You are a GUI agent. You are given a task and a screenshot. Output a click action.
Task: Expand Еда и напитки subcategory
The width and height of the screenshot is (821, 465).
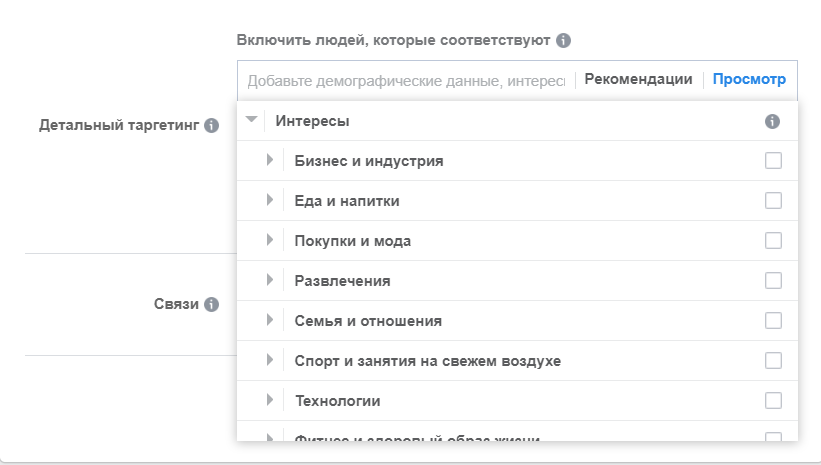270,200
